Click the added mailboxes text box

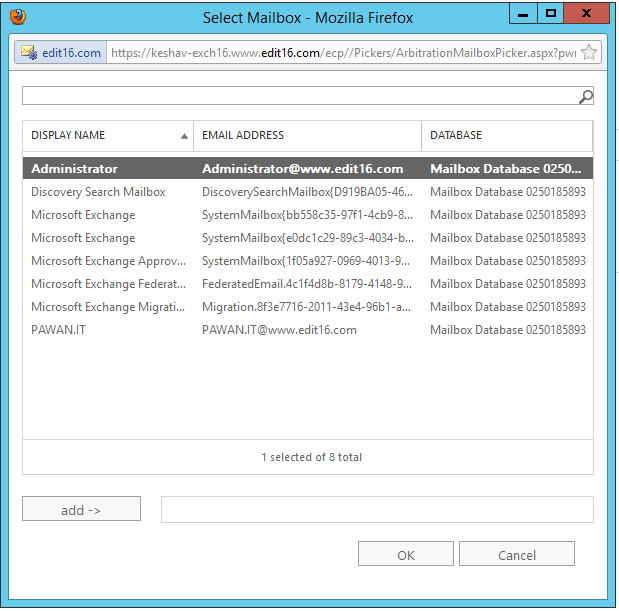(377, 510)
